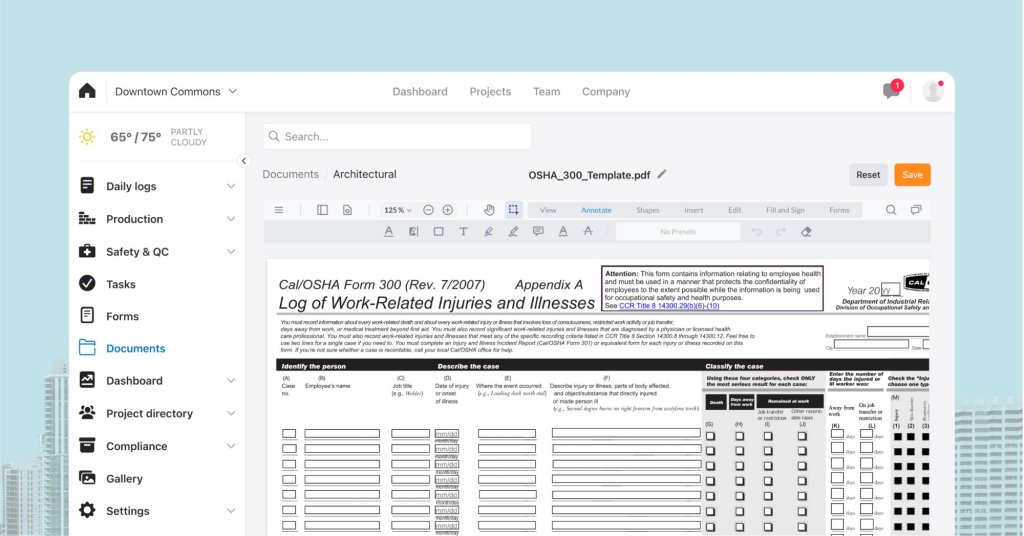Image resolution: width=1024 pixels, height=536 pixels.
Task: Select the strikethrough text tool
Action: pyautogui.click(x=587, y=232)
